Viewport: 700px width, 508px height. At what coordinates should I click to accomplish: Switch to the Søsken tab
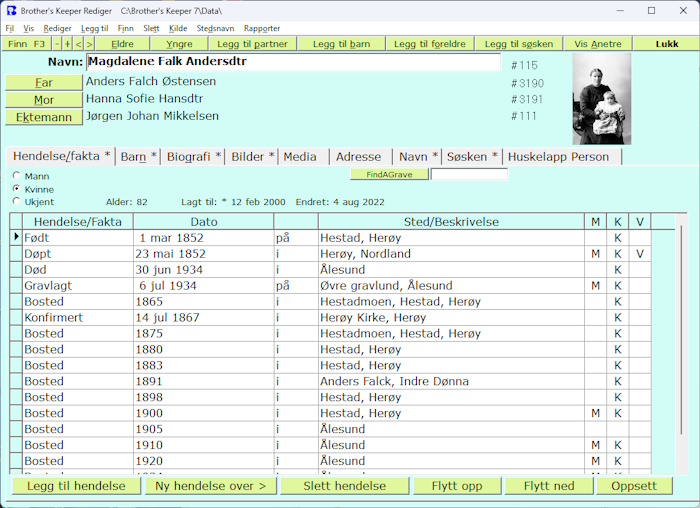(x=472, y=157)
